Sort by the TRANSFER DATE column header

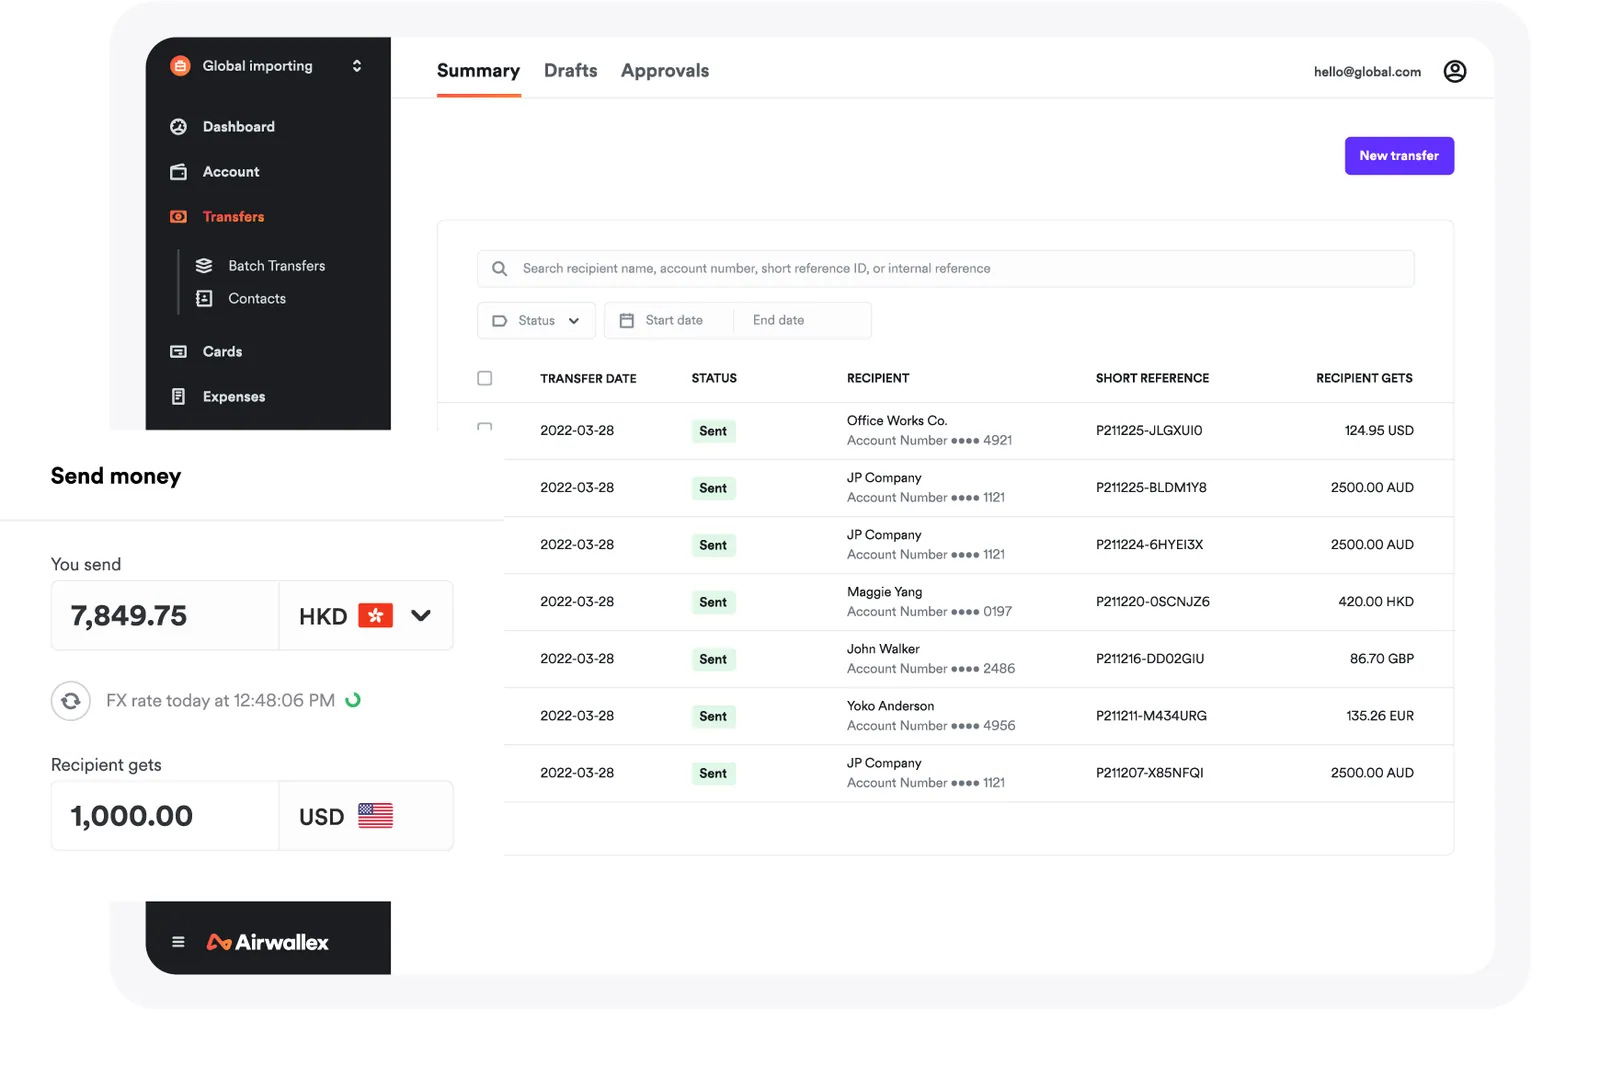pos(588,379)
